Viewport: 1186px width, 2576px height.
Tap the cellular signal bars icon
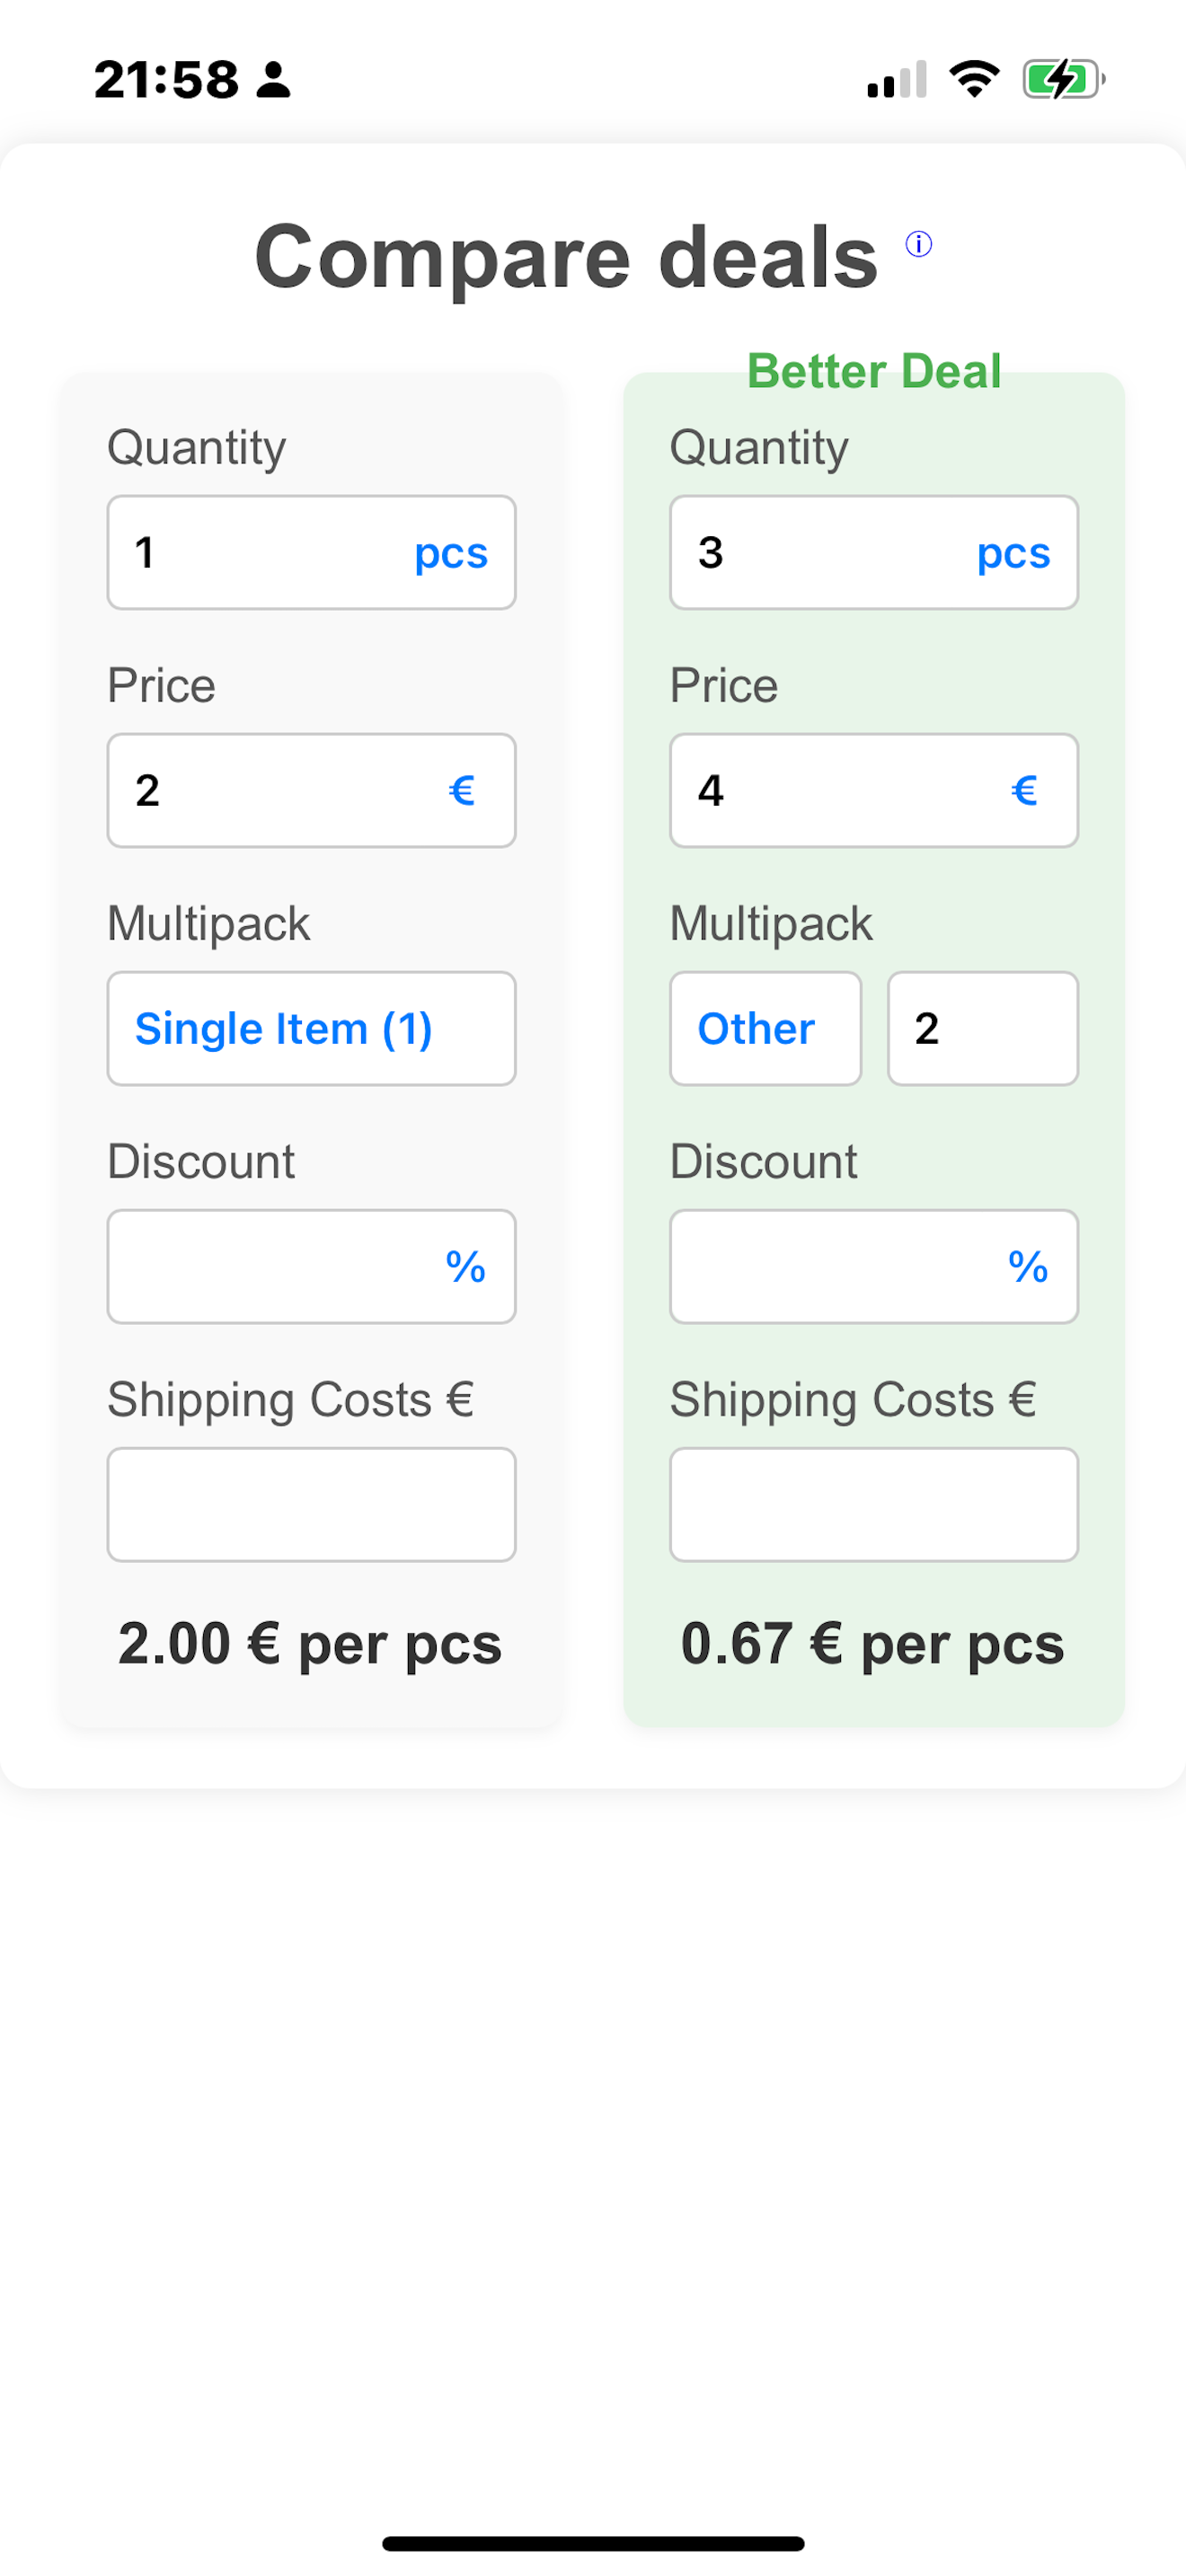click(897, 79)
